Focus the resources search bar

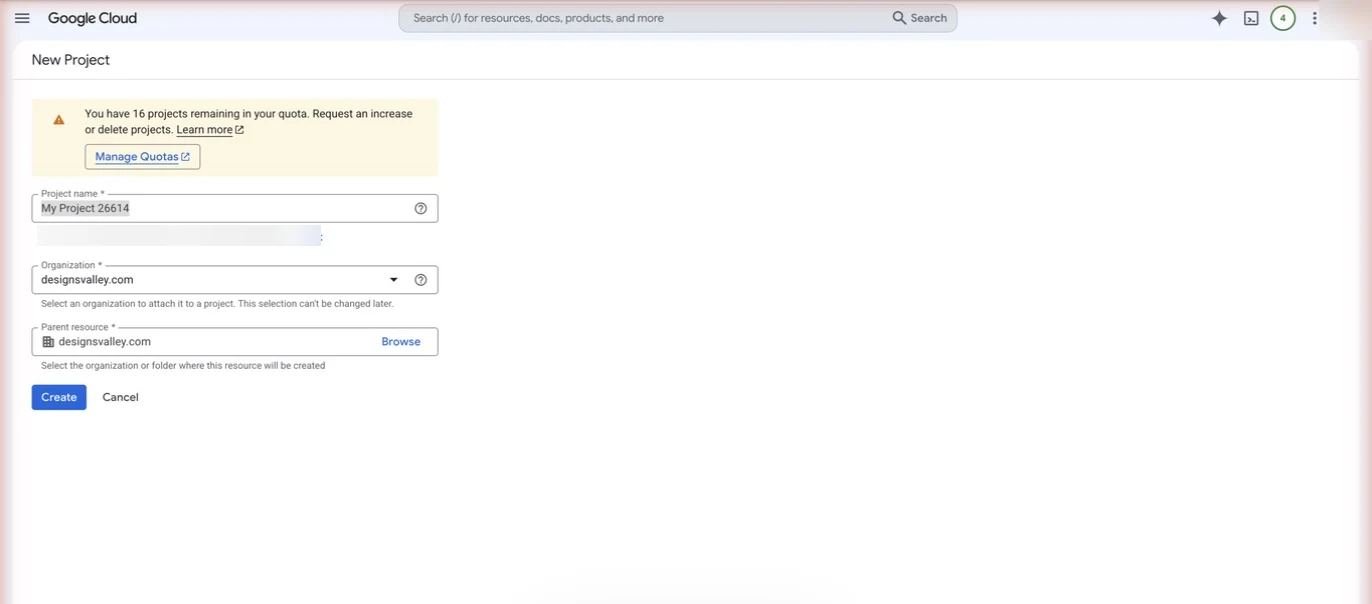pyautogui.click(x=677, y=18)
